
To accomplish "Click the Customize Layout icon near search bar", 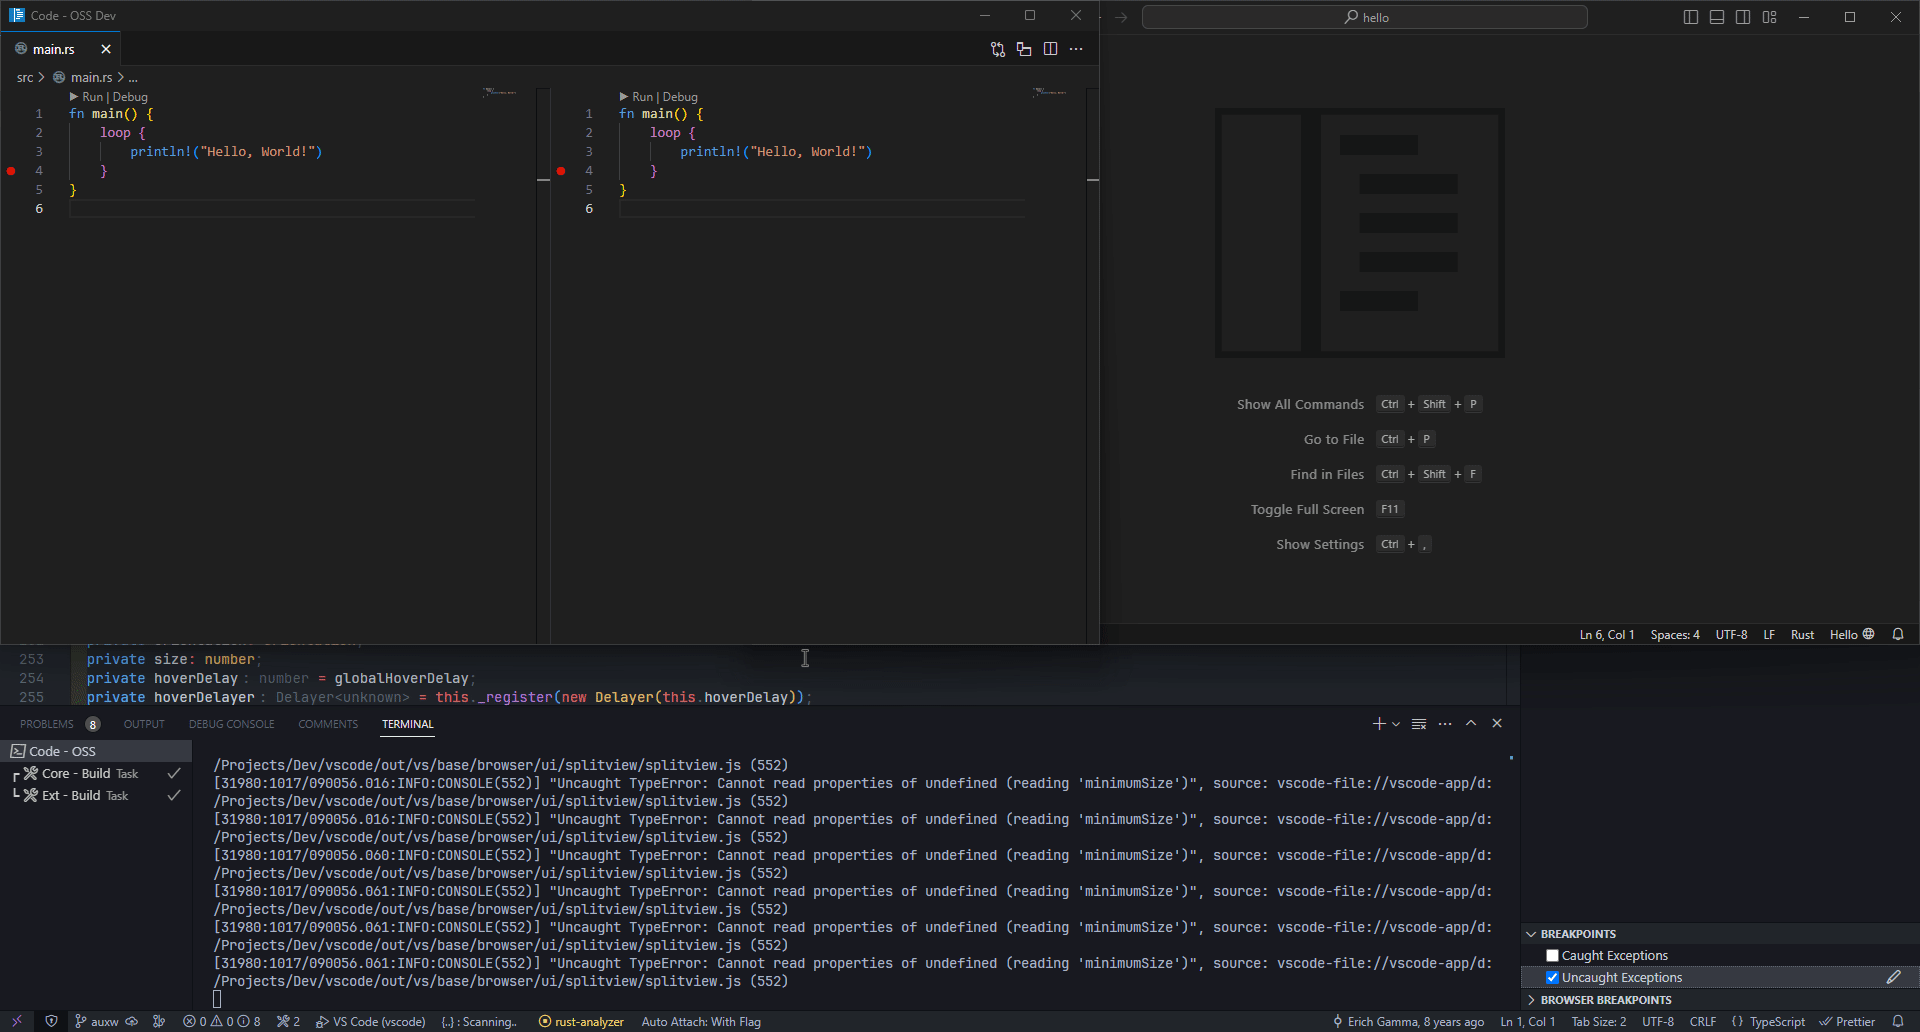I will [x=1770, y=17].
